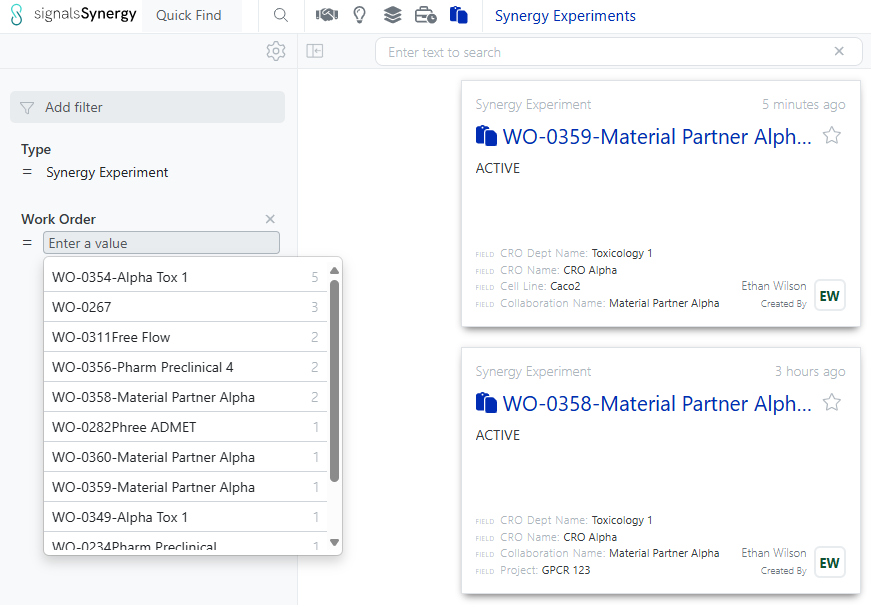Open the Quick Find box

[x=192, y=16]
